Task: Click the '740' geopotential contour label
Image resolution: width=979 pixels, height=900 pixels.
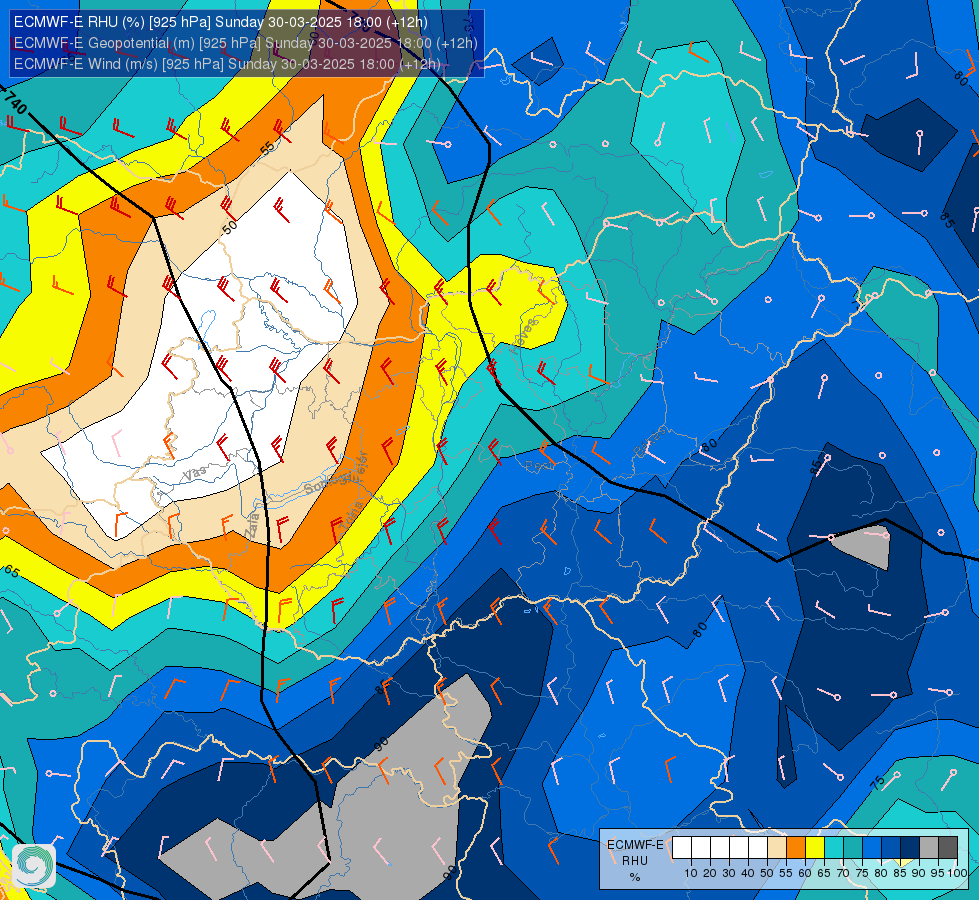Action: (x=15, y=102)
